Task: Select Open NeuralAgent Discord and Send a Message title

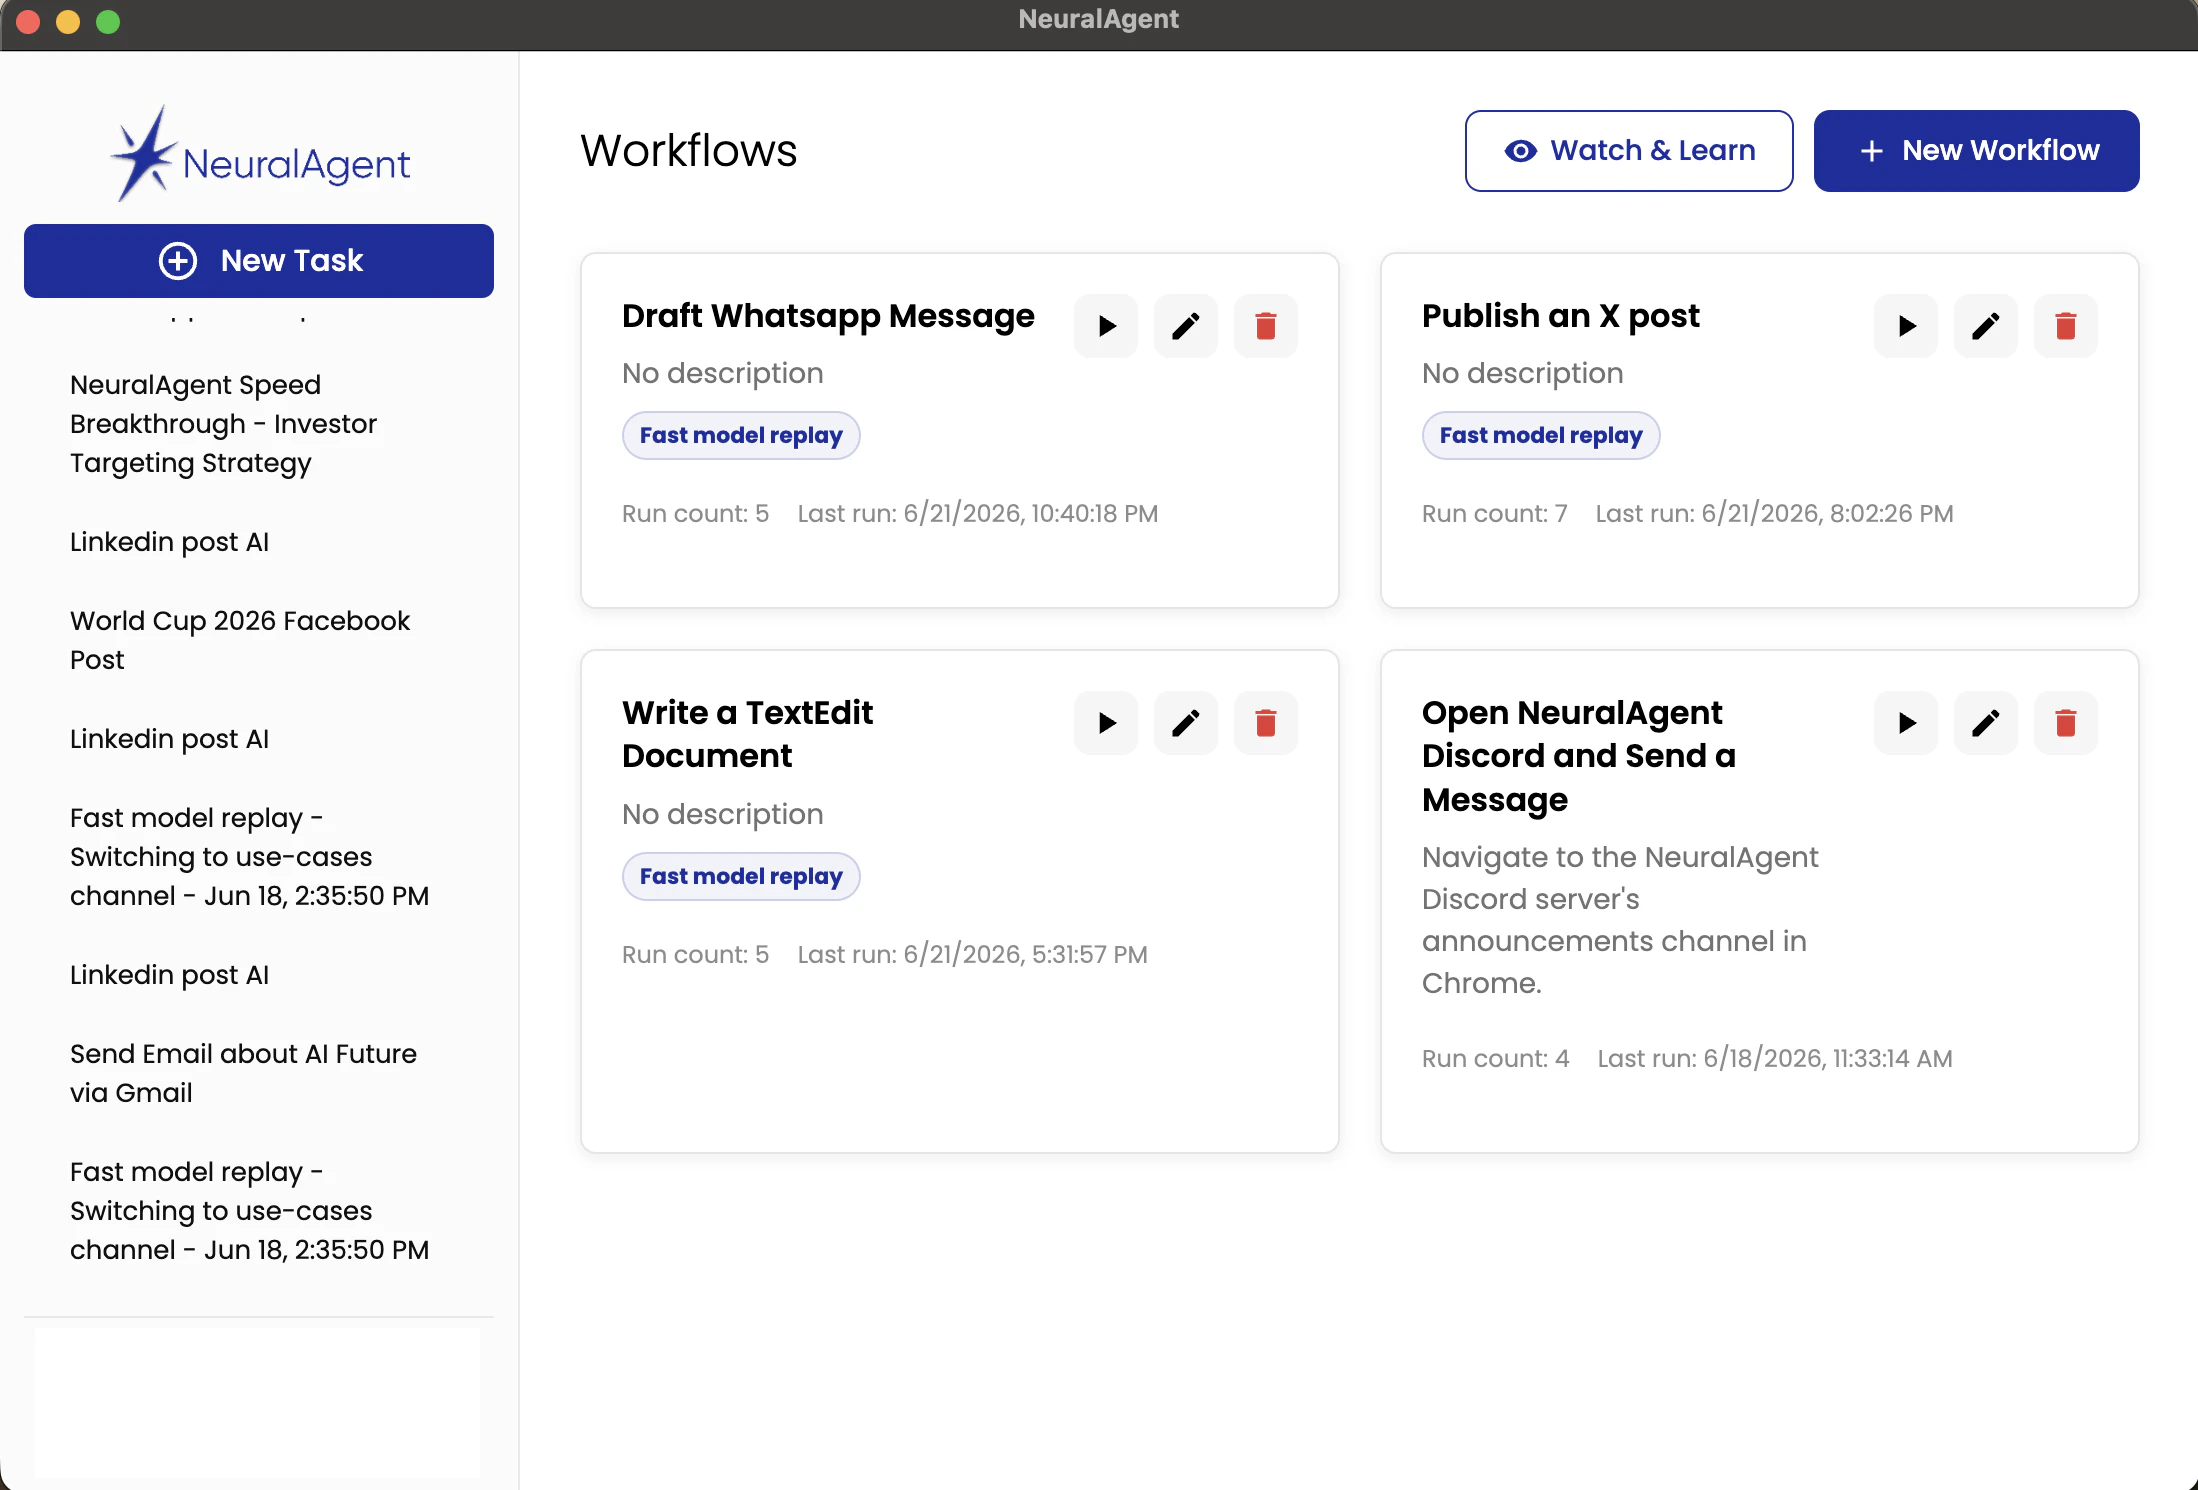Action: [x=1579, y=756]
